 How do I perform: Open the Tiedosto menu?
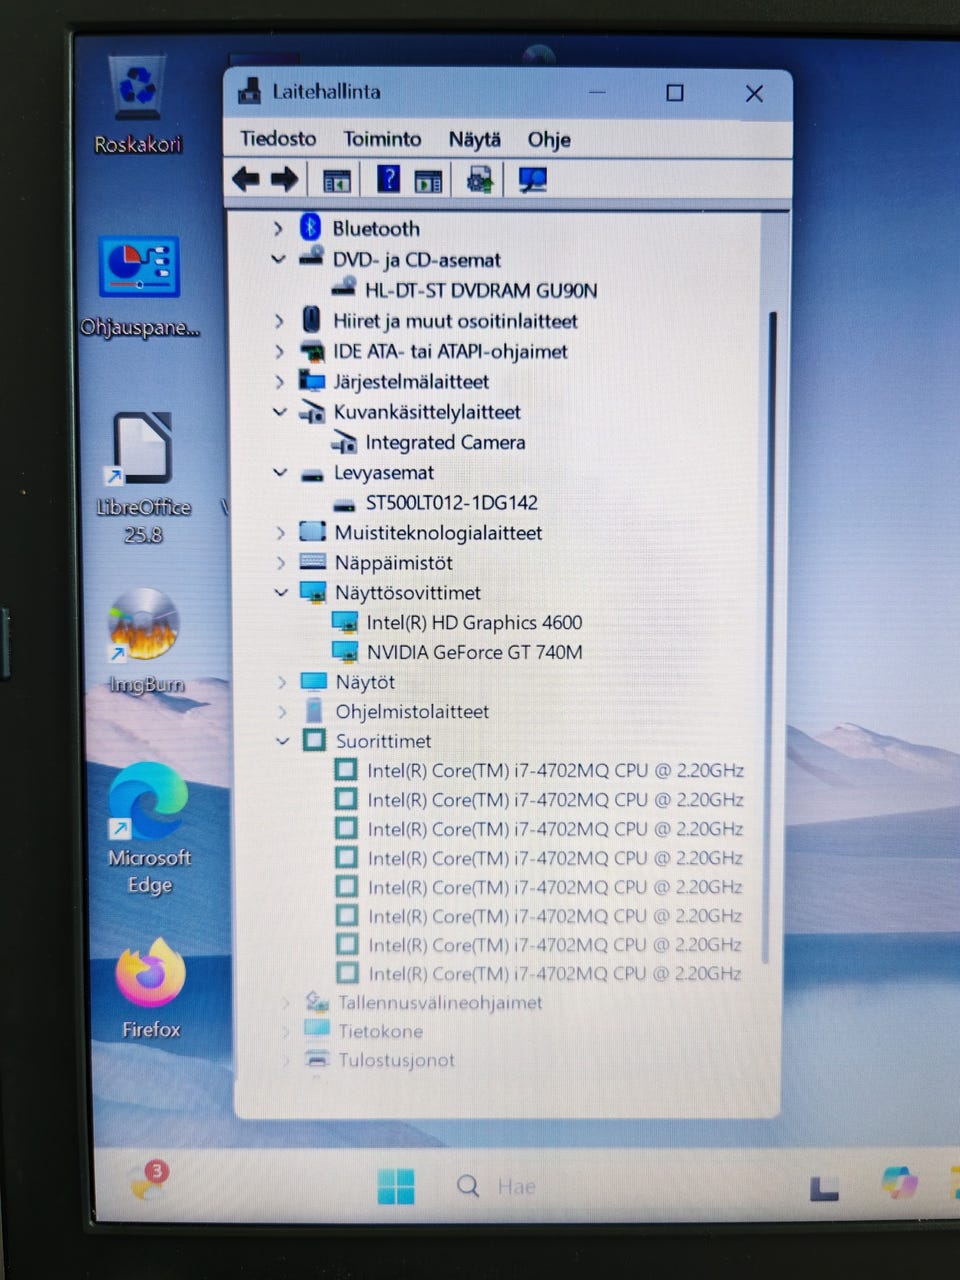(278, 139)
